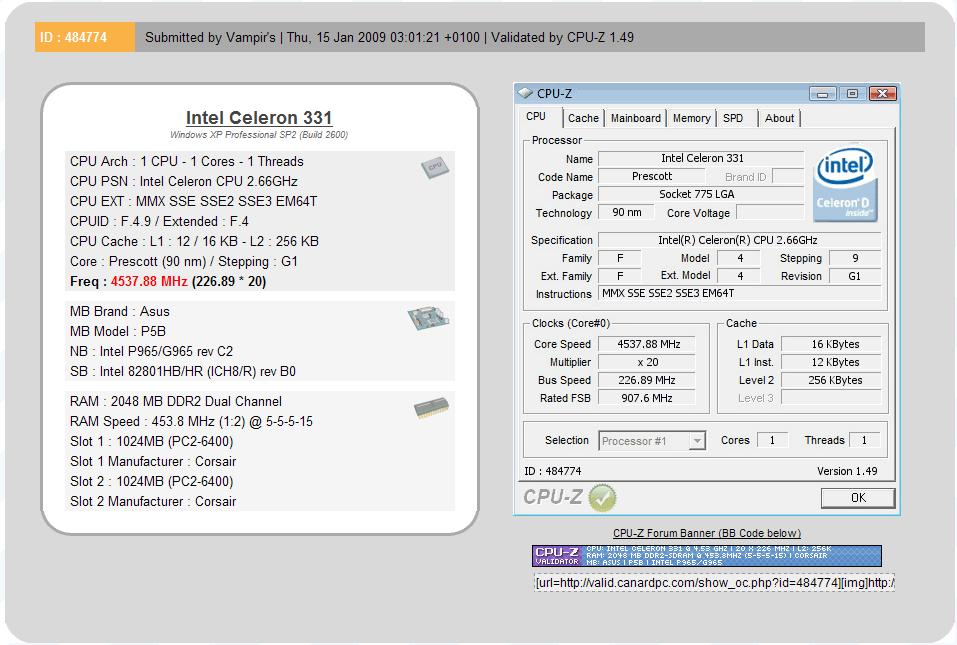Click the Technology value 90 nm

(626, 212)
